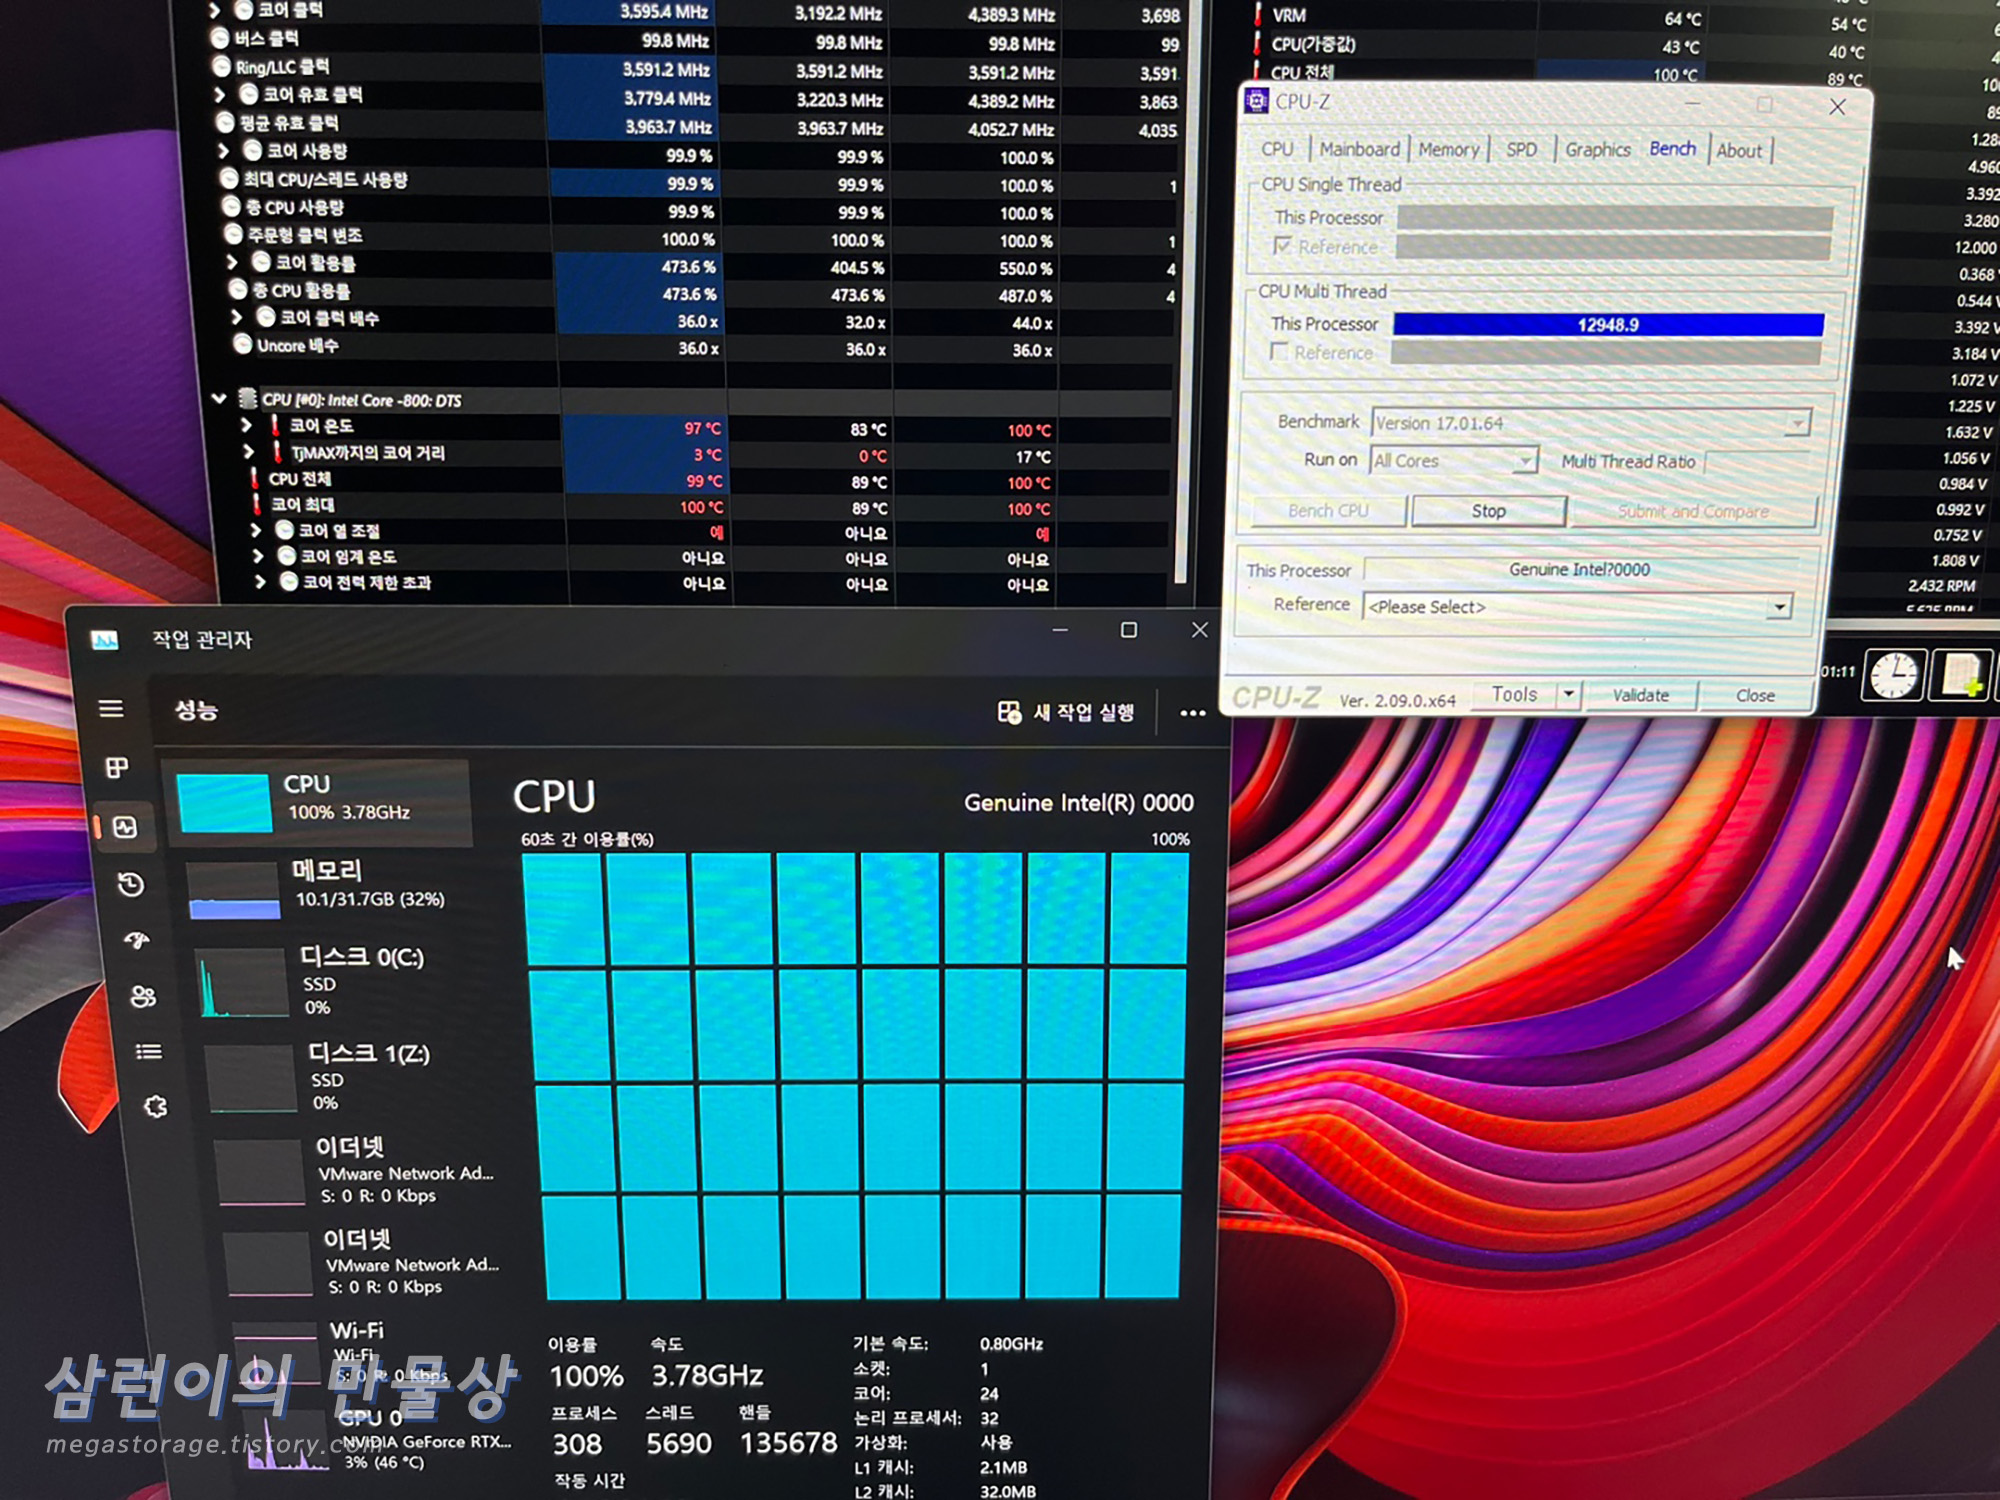This screenshot has width=2000, height=1500.
Task: Open Reference Please Select dropdown
Action: pyautogui.click(x=1779, y=607)
